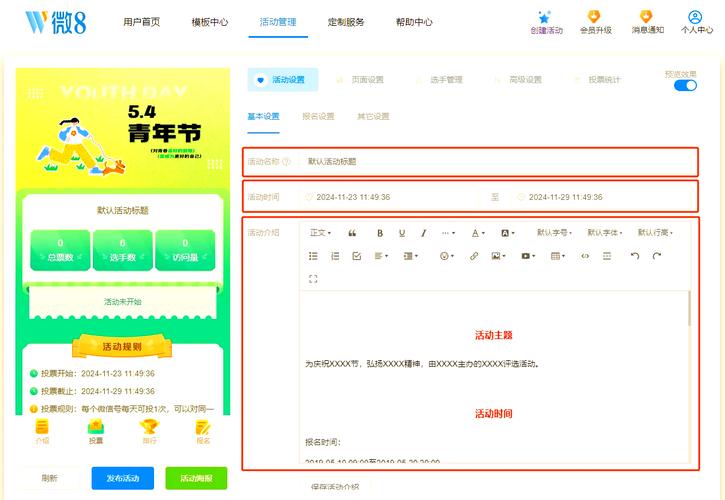Screen dimensions: 725x500
Task: Select the 基本设置 sub-tab
Action: click(264, 117)
